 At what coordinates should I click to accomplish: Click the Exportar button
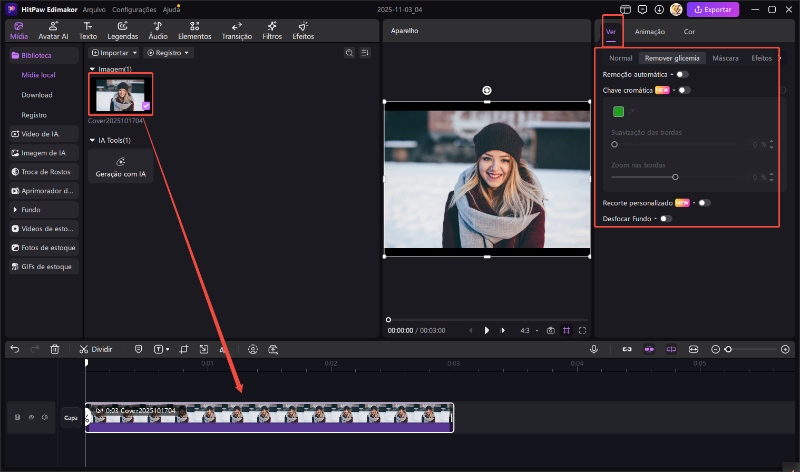pos(713,9)
